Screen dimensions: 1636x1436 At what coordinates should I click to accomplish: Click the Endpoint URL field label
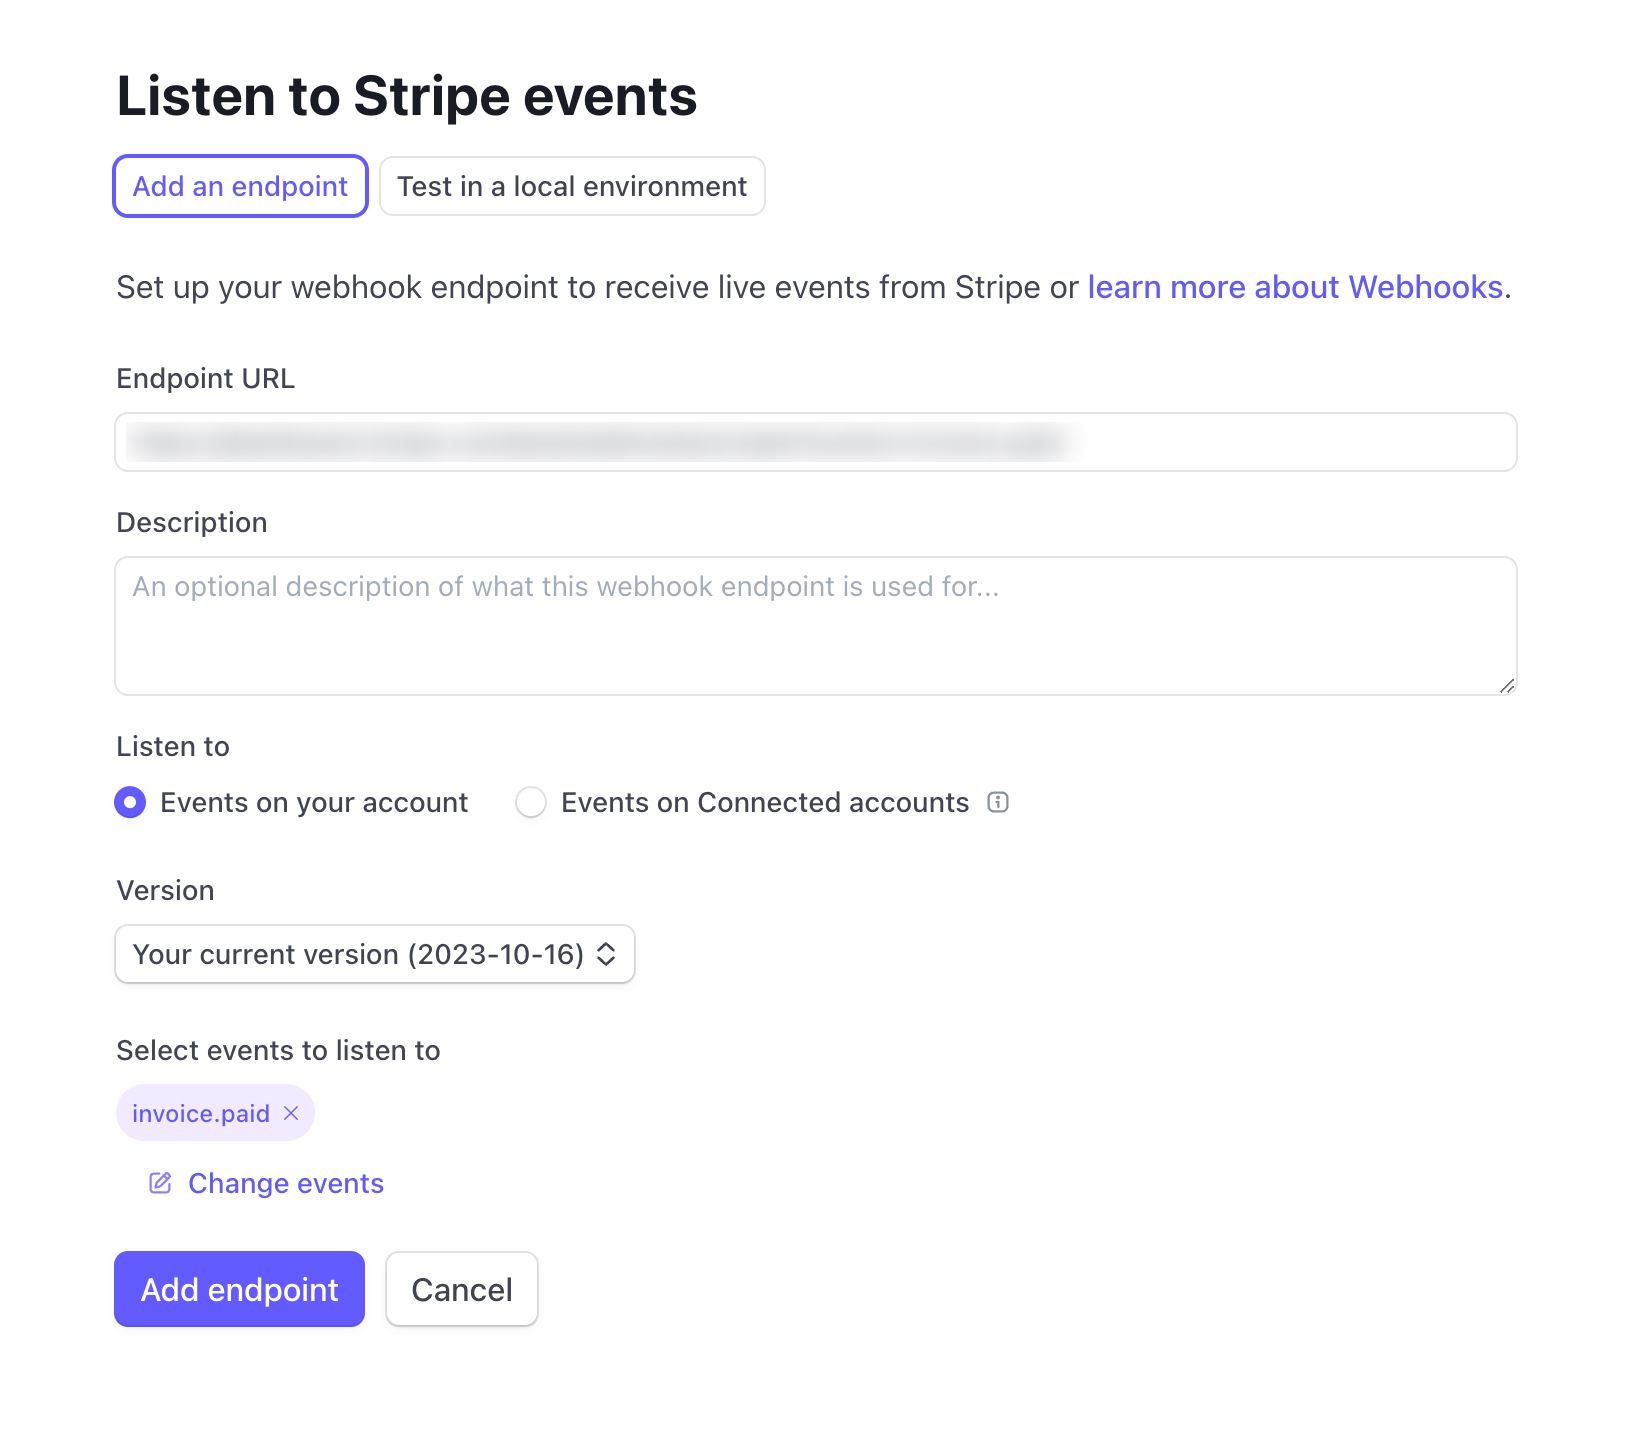[x=206, y=379]
